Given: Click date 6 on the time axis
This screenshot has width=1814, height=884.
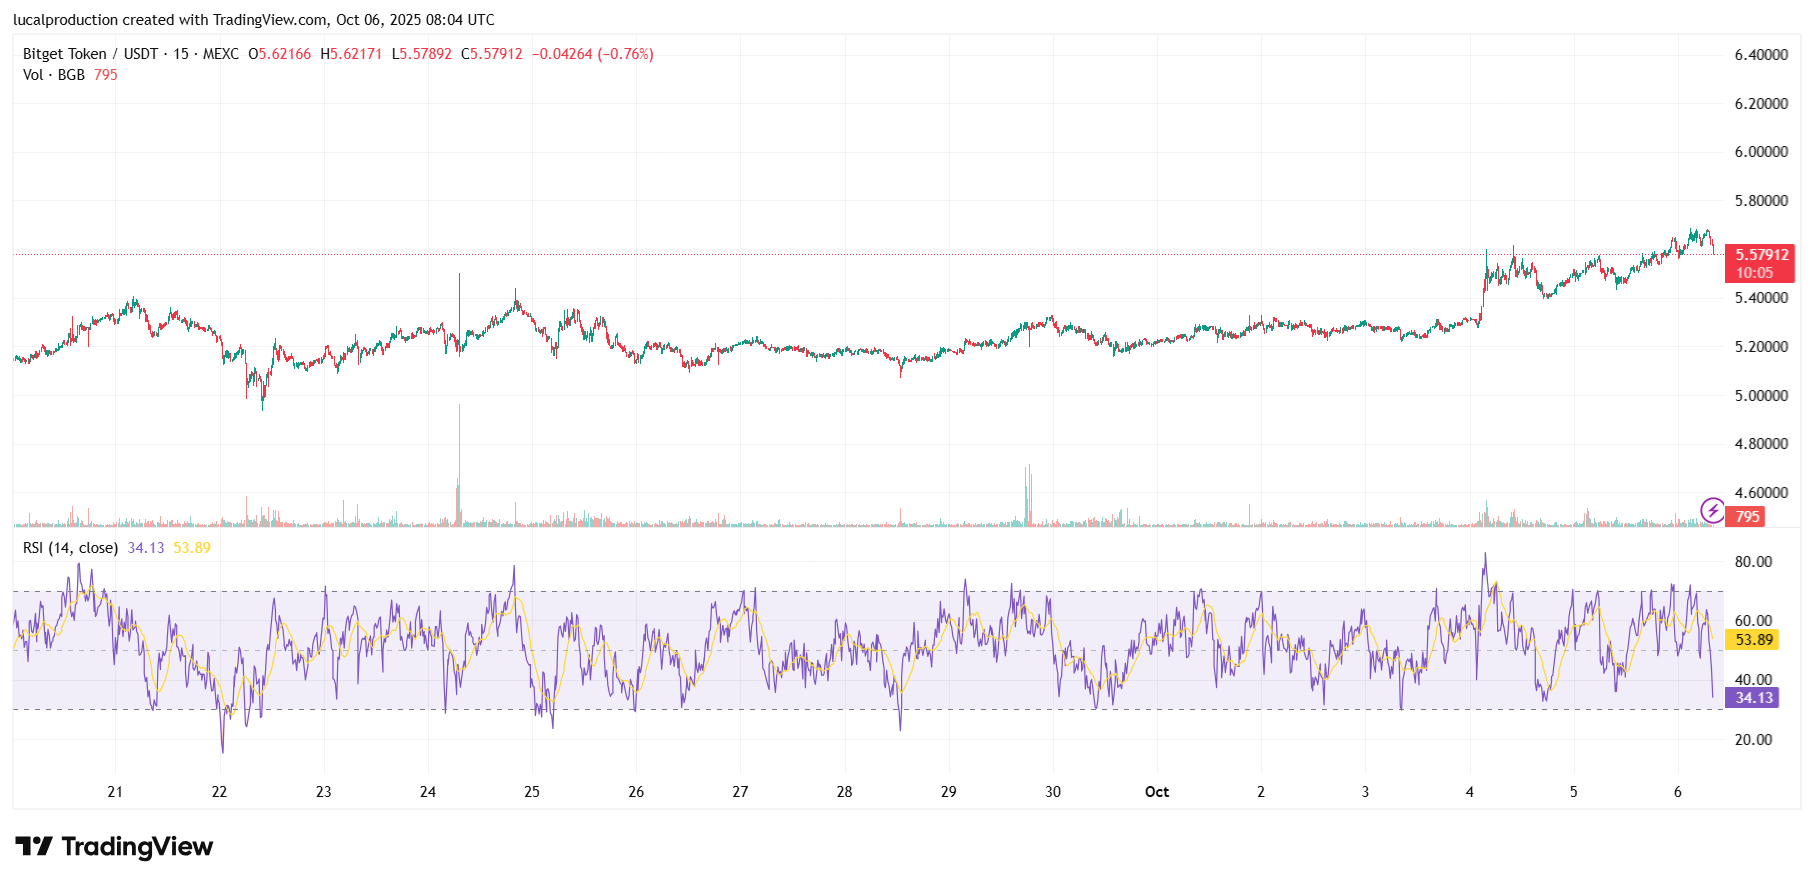Looking at the screenshot, I should click(x=1677, y=792).
